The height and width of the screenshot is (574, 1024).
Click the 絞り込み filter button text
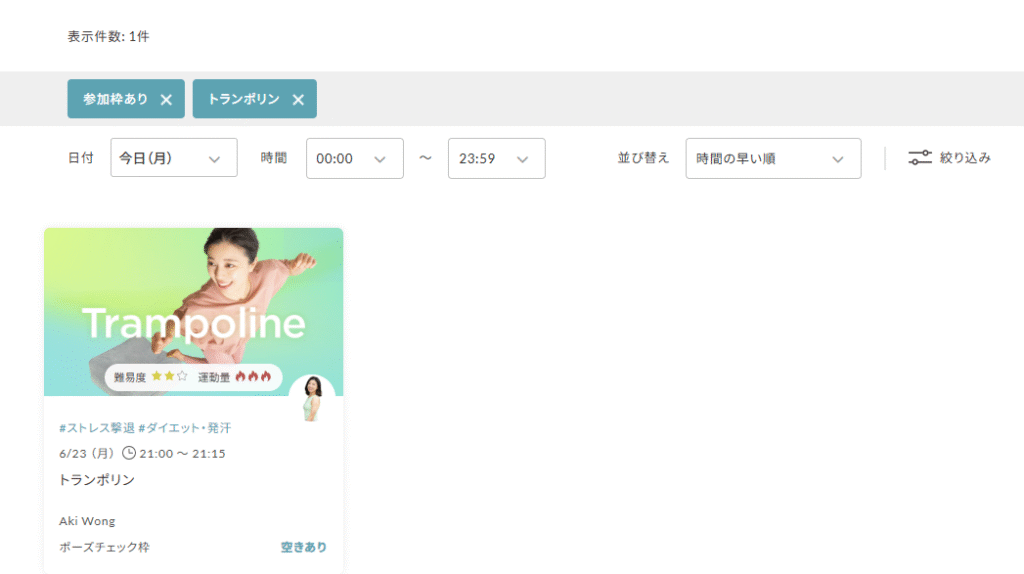tap(965, 157)
